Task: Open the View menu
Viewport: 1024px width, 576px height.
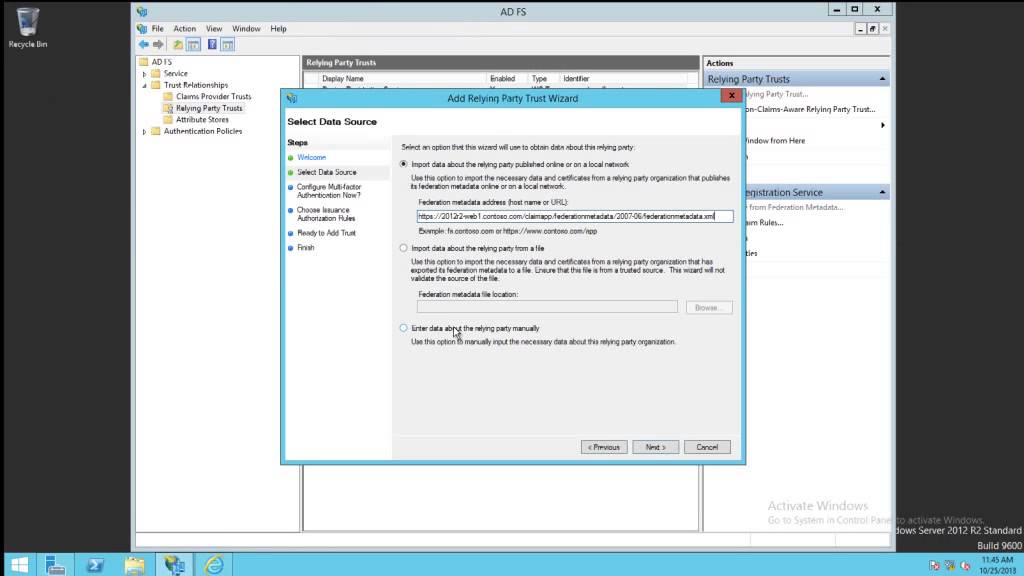Action: 214,29
